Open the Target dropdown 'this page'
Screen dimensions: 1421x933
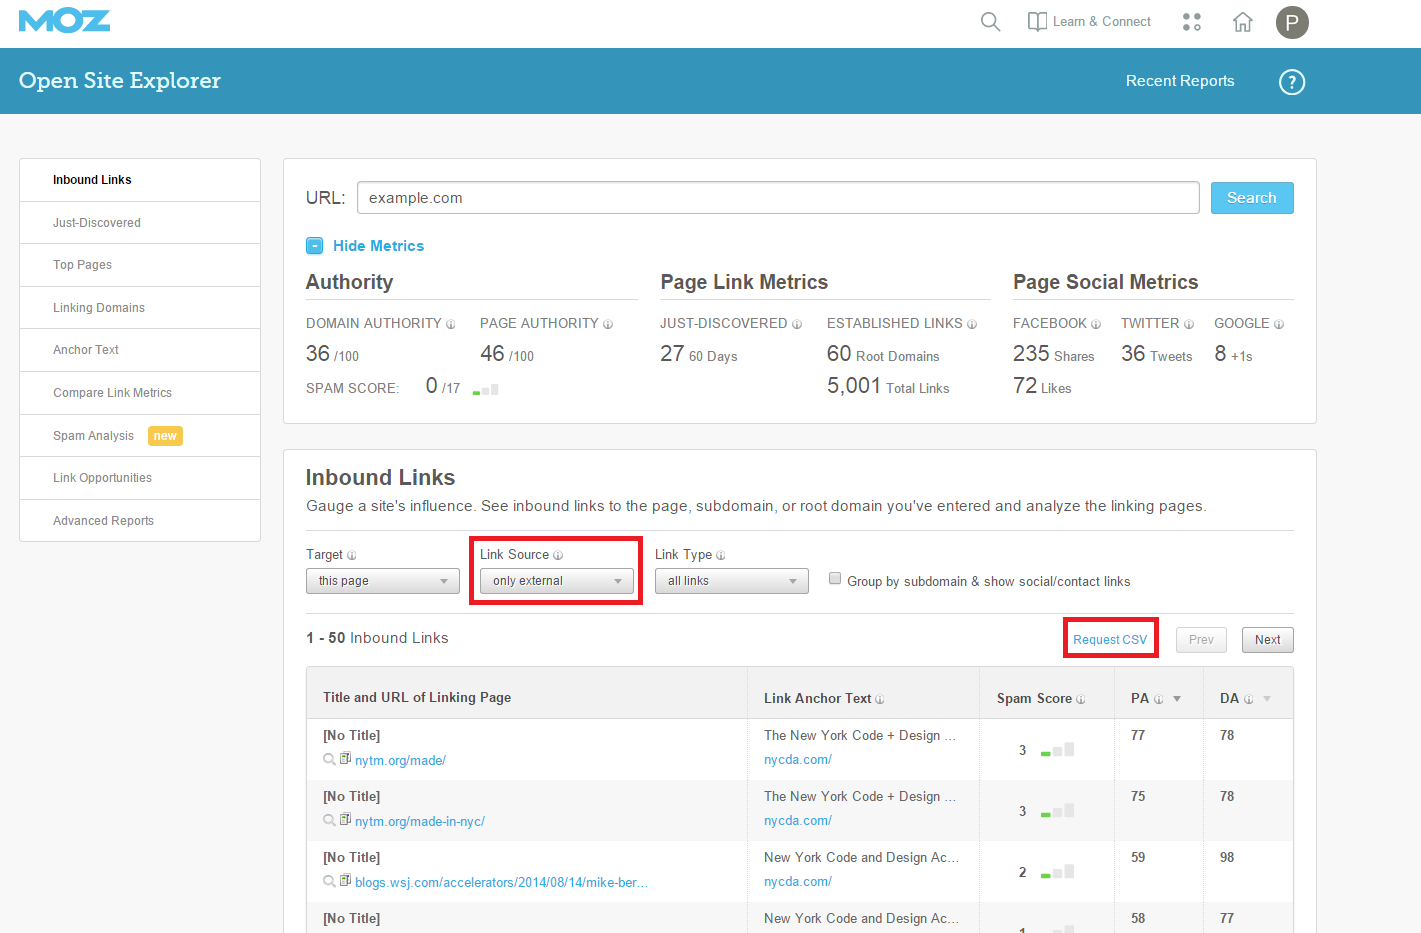click(x=383, y=581)
